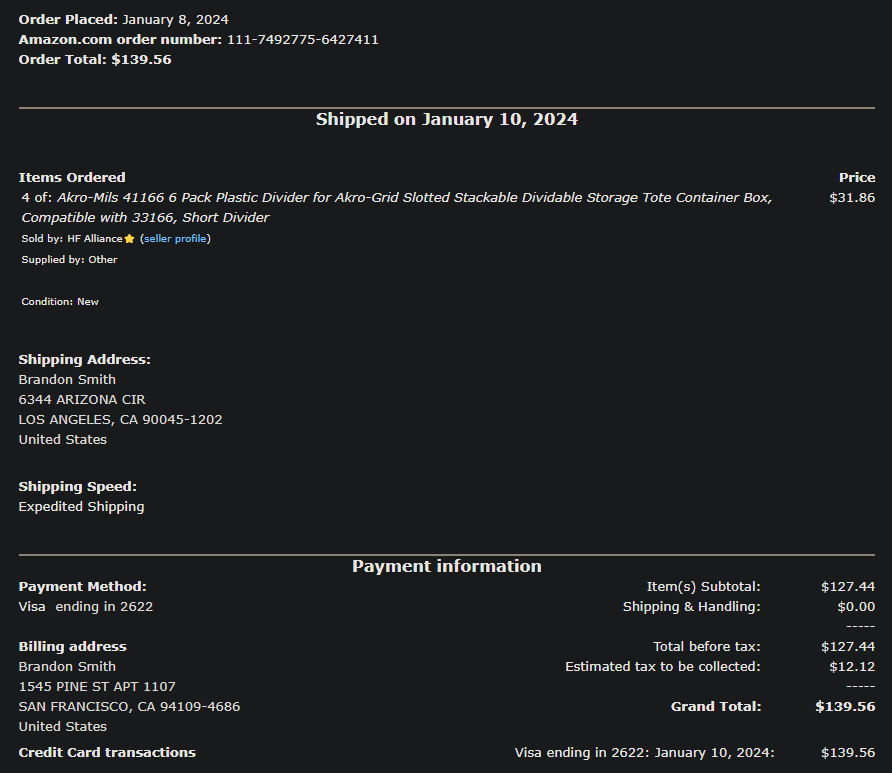
Task: Click the 1545 PINE ST APT 1107 billing line
Action: (97, 687)
